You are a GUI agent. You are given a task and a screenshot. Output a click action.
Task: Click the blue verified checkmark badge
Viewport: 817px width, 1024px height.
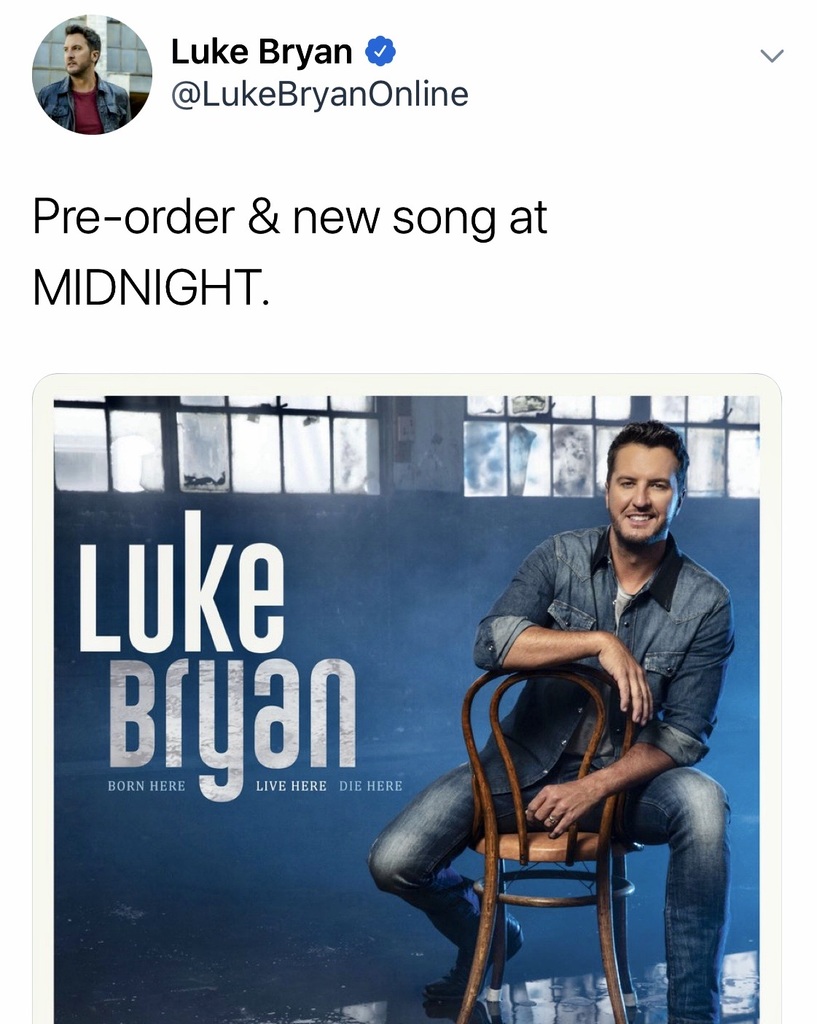(380, 52)
